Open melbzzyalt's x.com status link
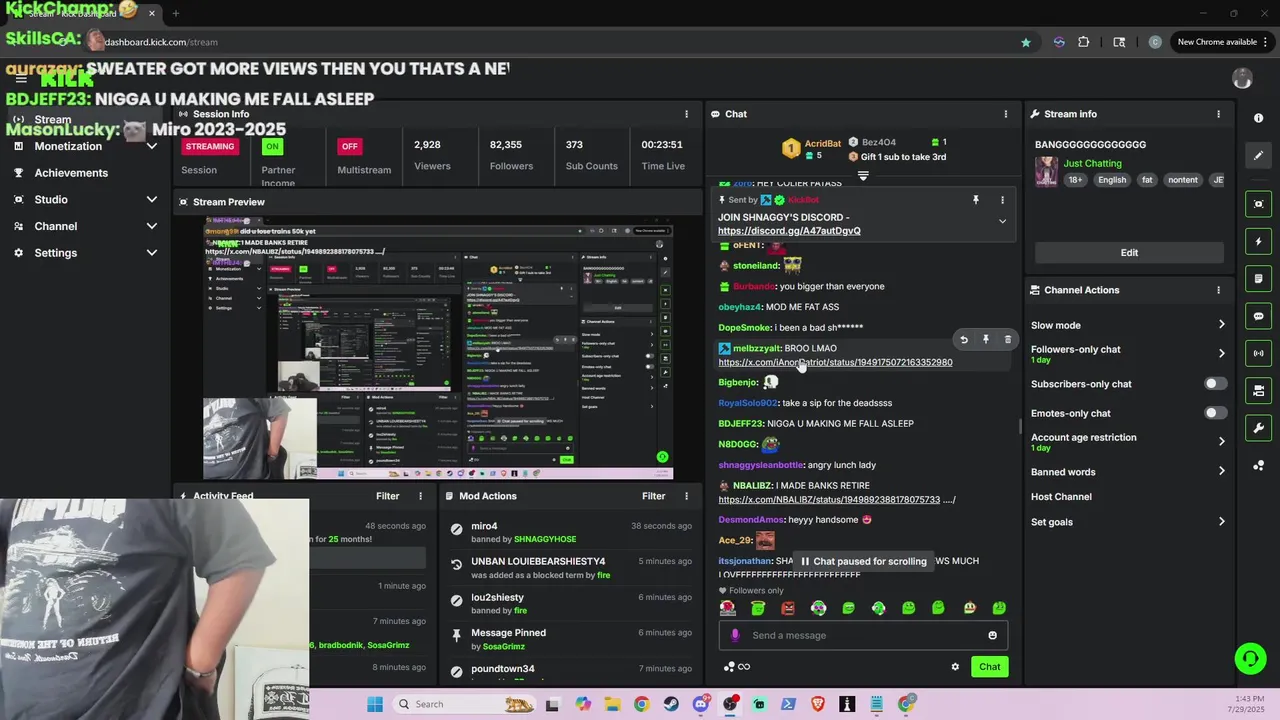Viewport: 1280px width, 720px height. (x=835, y=362)
